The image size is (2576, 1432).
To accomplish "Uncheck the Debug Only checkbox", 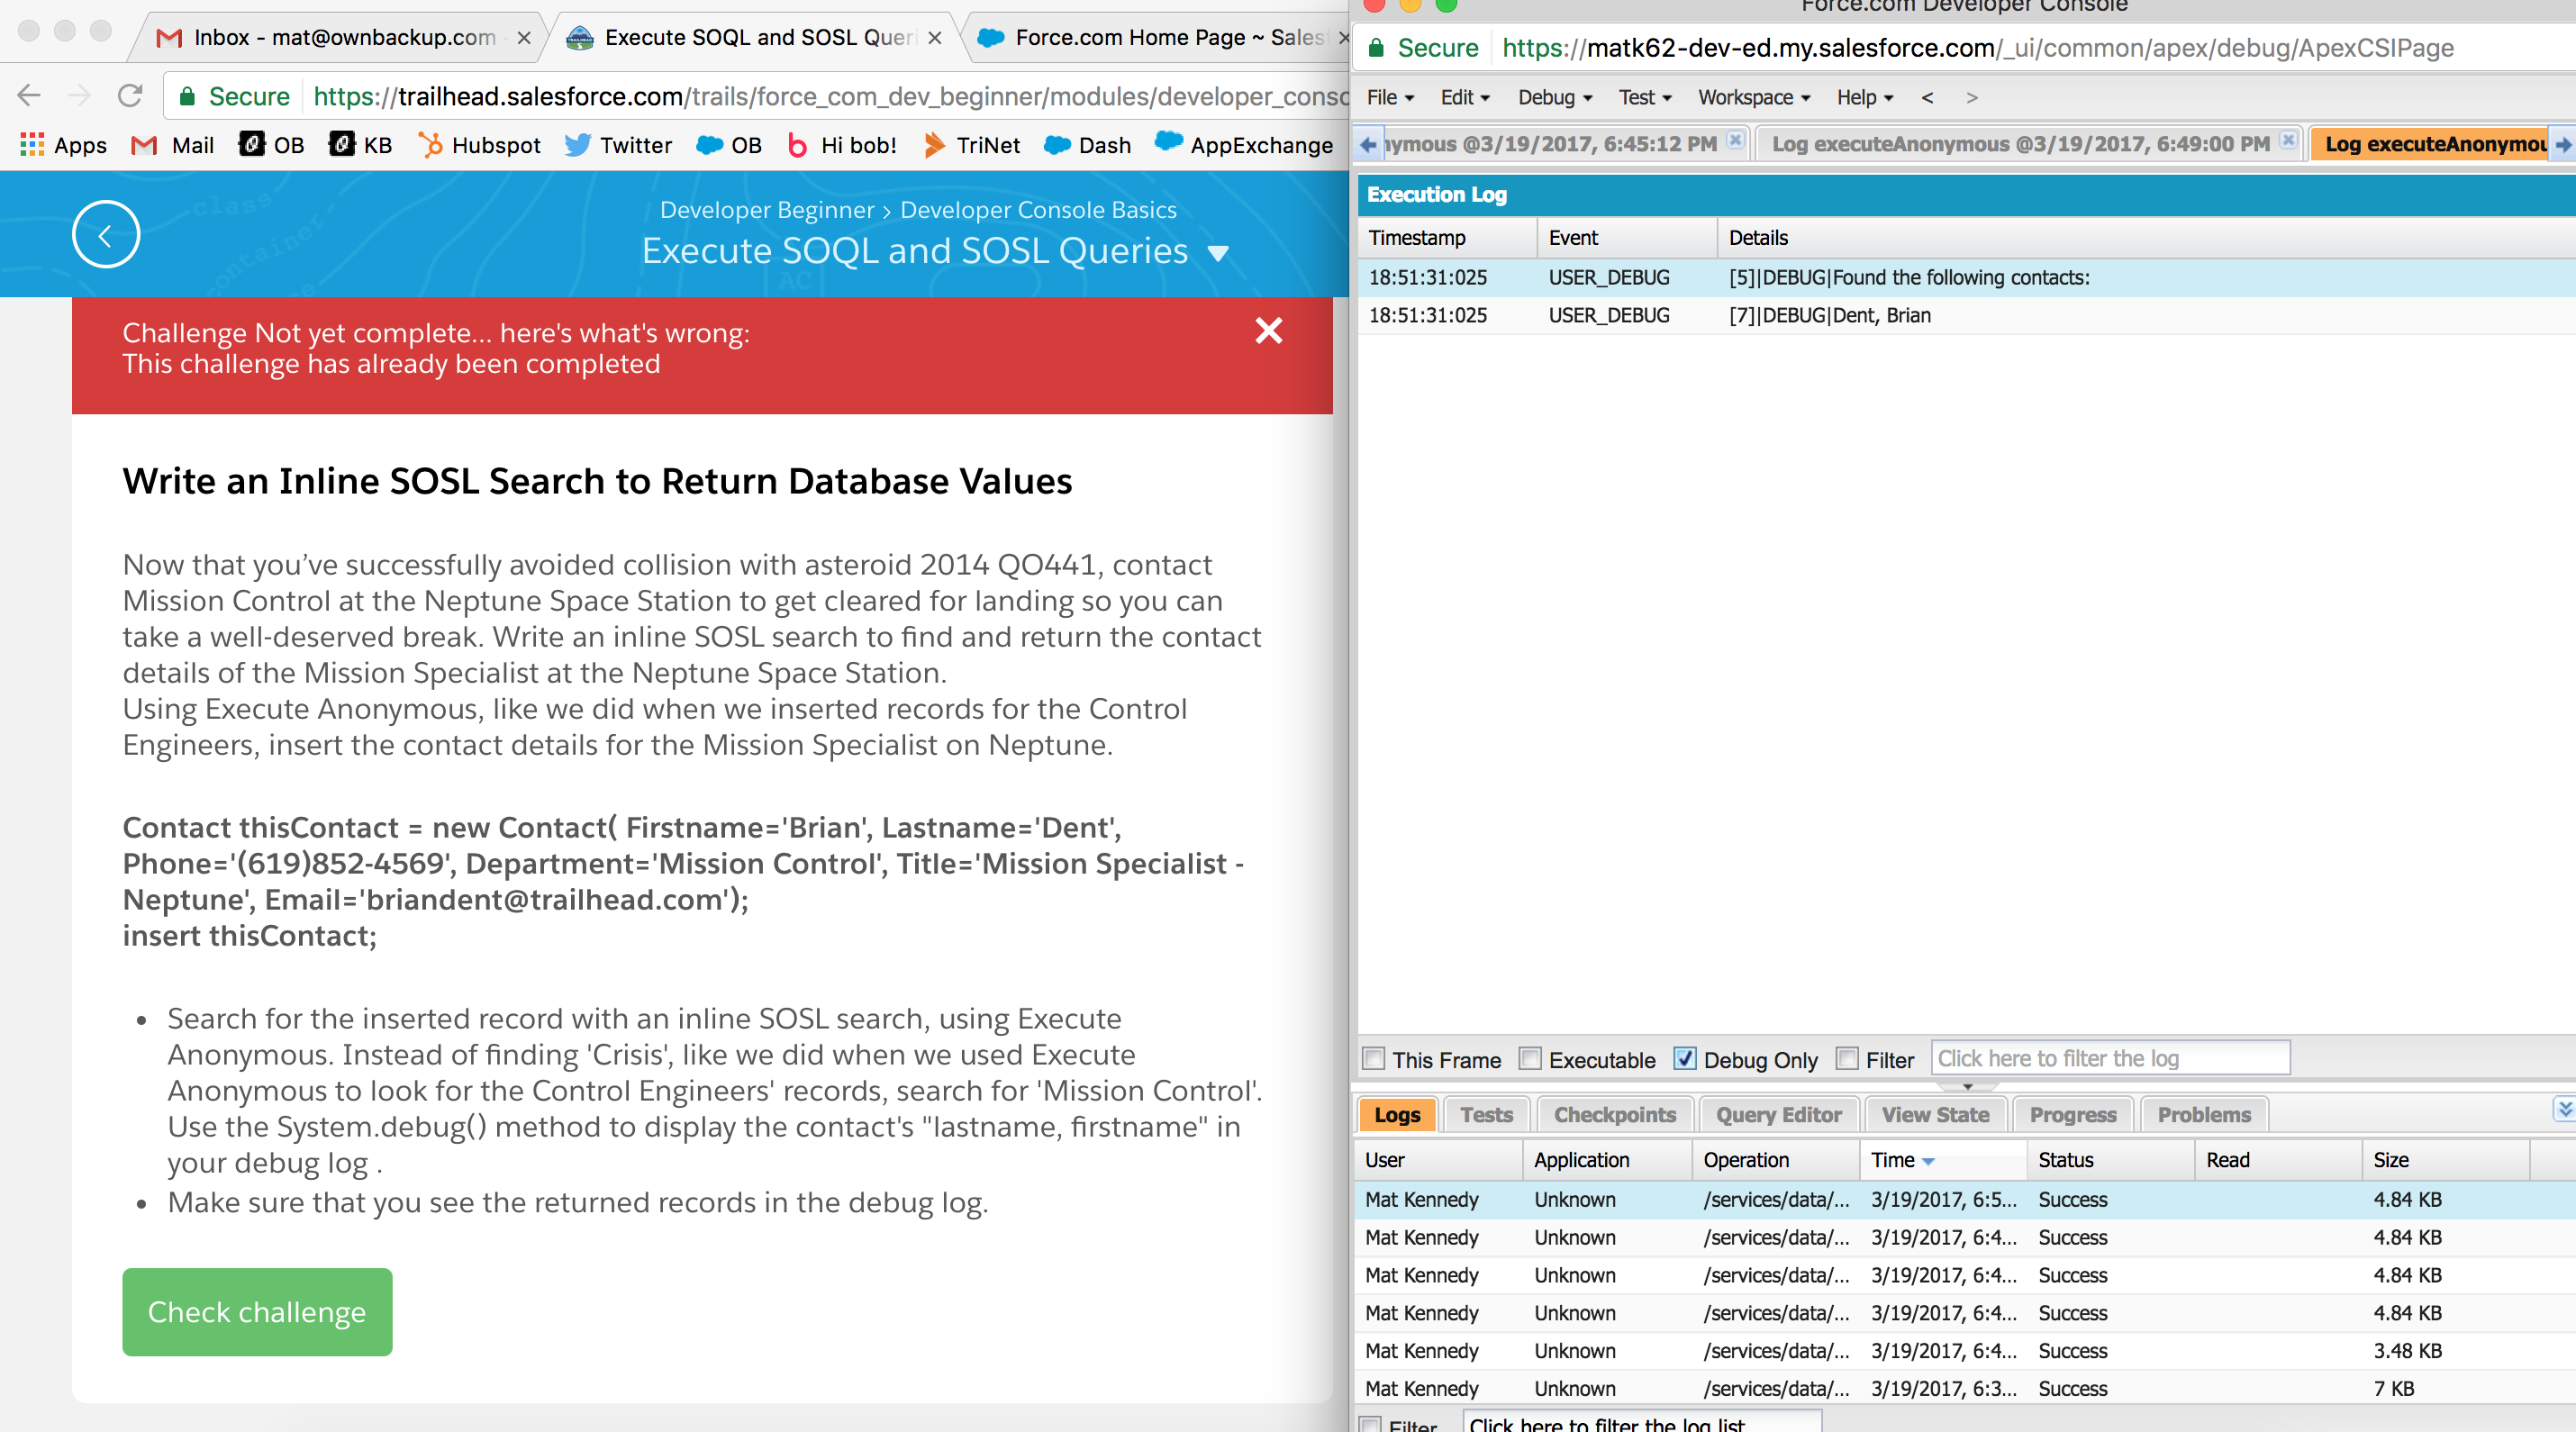I will tap(1685, 1059).
